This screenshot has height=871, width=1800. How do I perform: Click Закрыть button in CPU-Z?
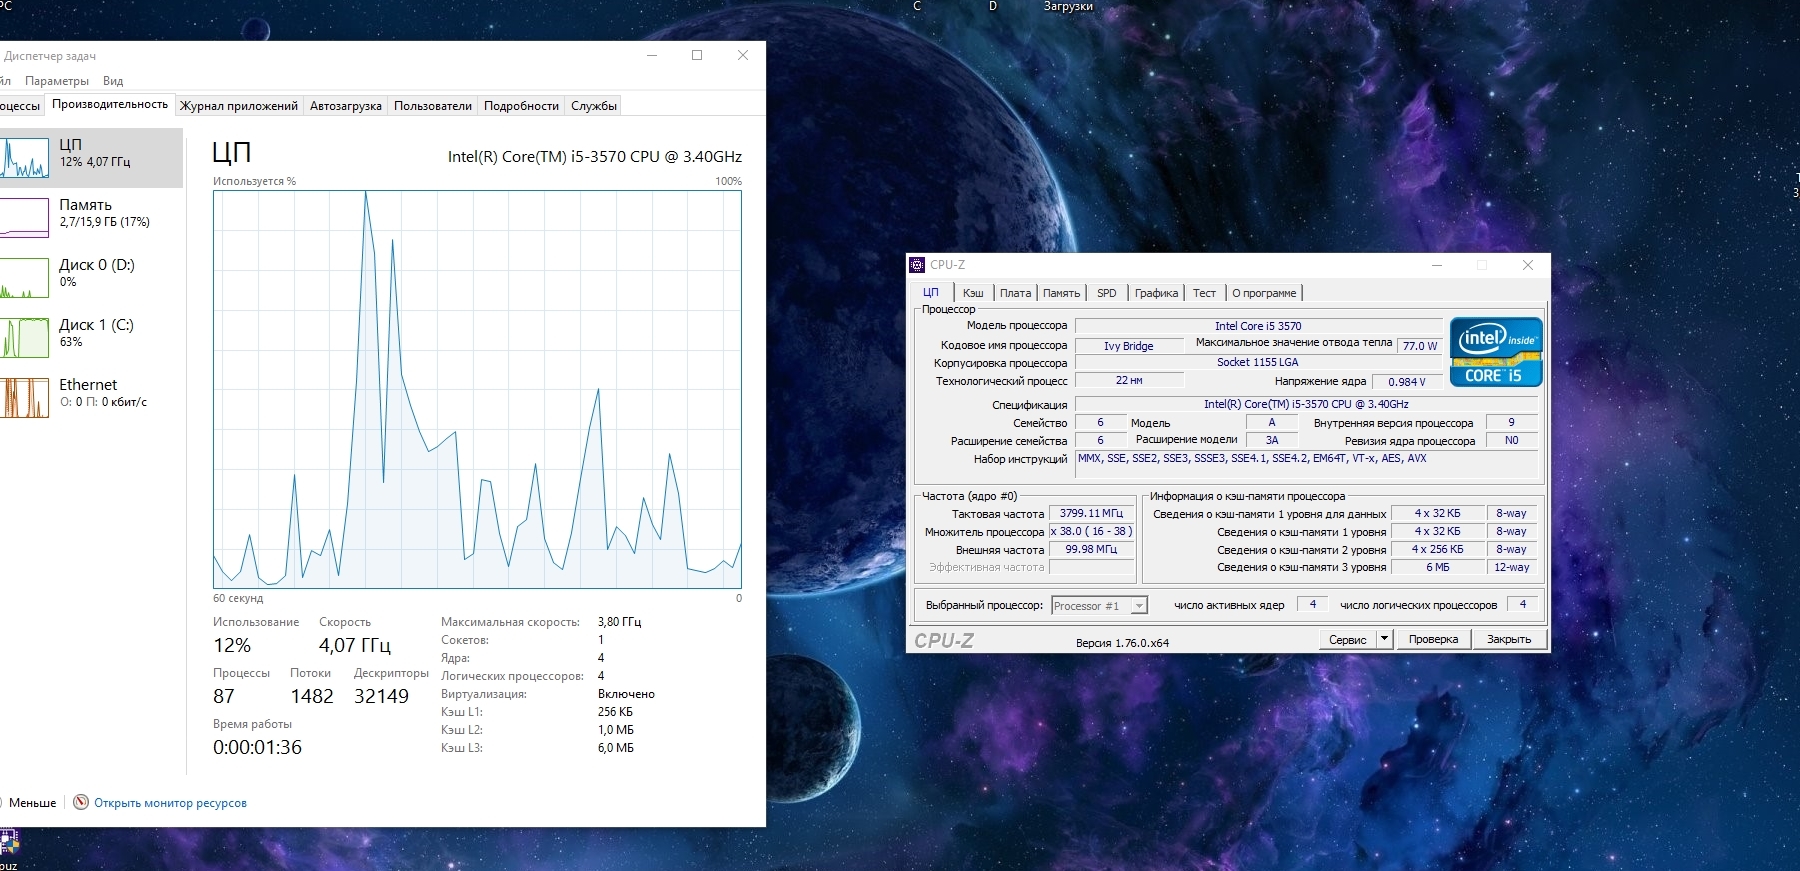click(x=1509, y=639)
